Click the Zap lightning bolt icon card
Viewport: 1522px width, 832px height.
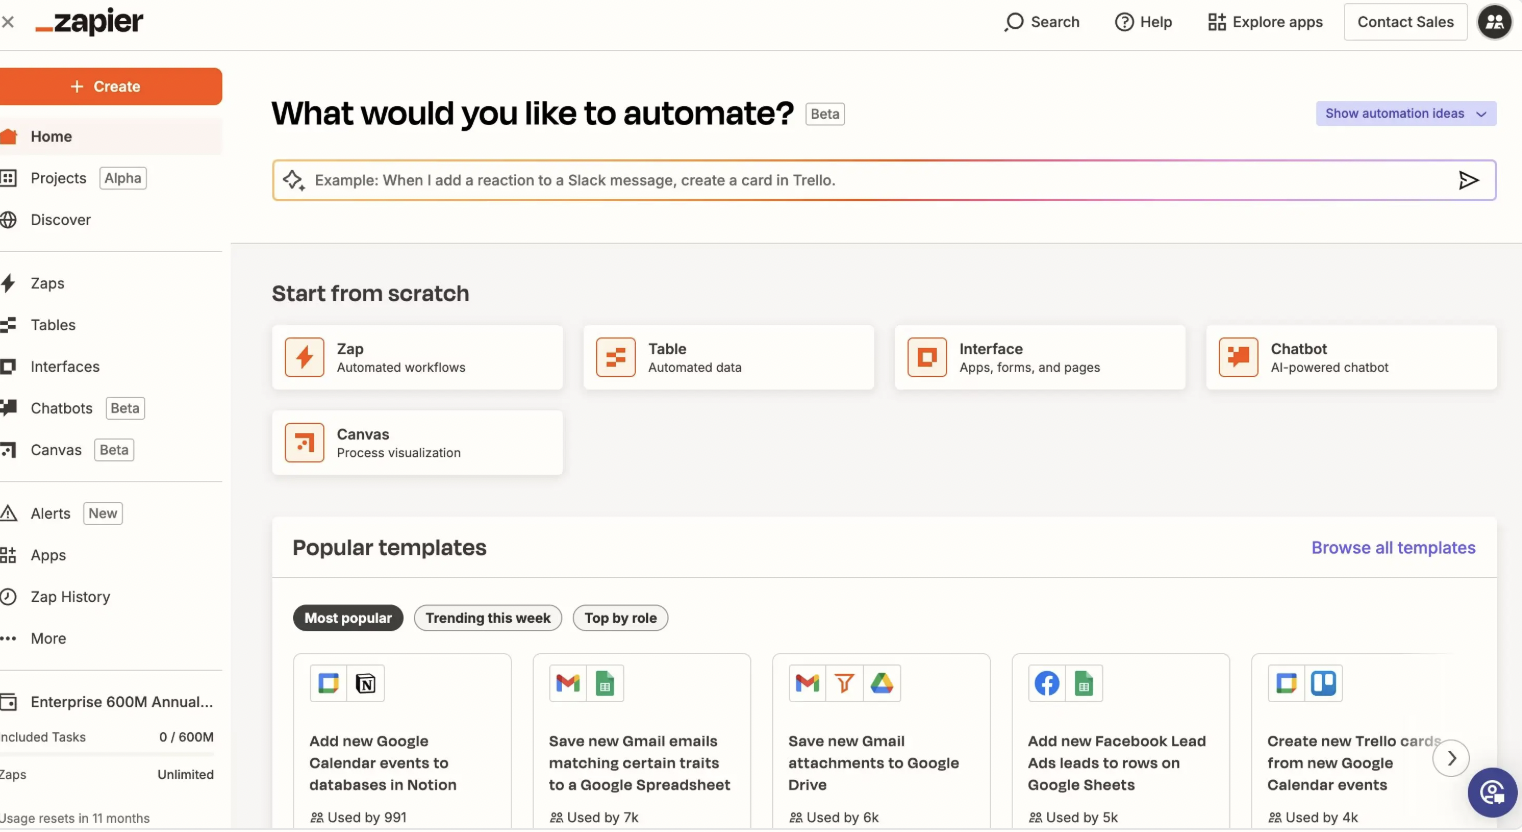tap(304, 357)
